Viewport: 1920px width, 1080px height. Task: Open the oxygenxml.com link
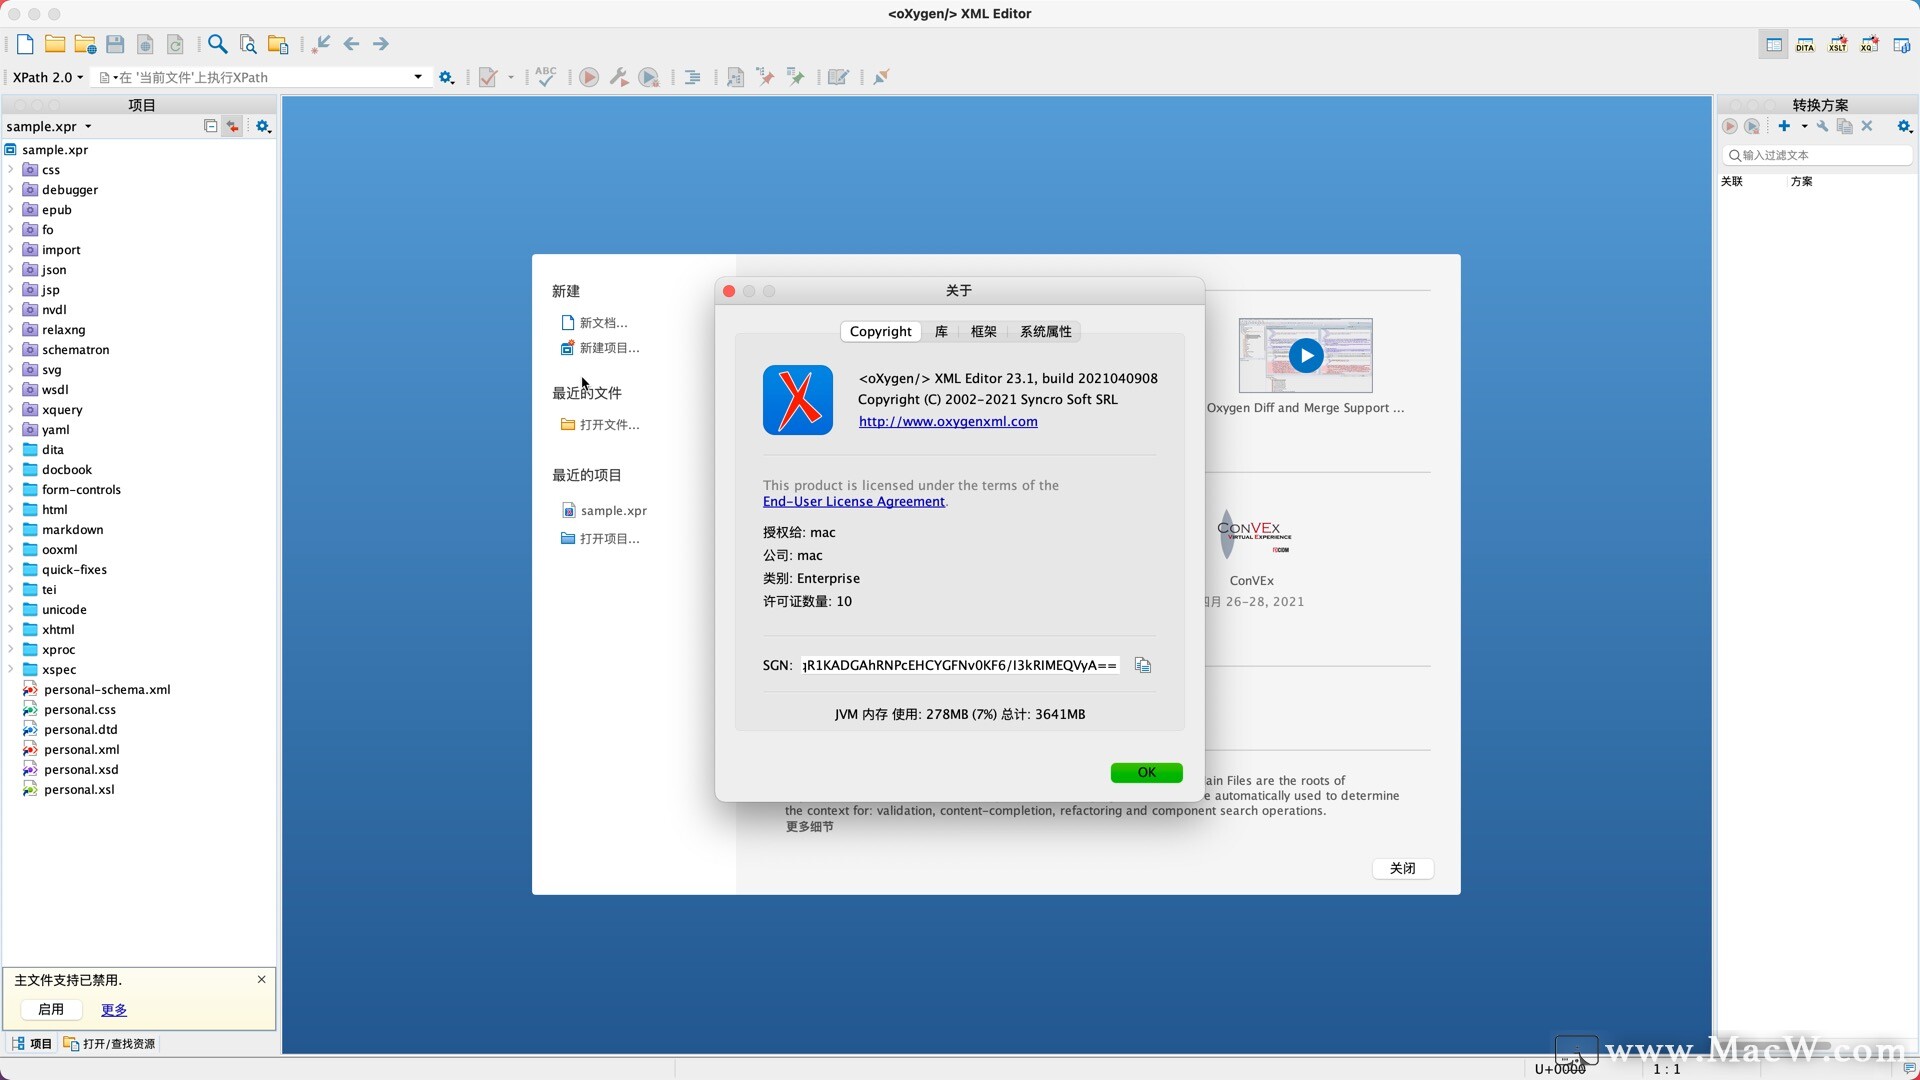(947, 421)
